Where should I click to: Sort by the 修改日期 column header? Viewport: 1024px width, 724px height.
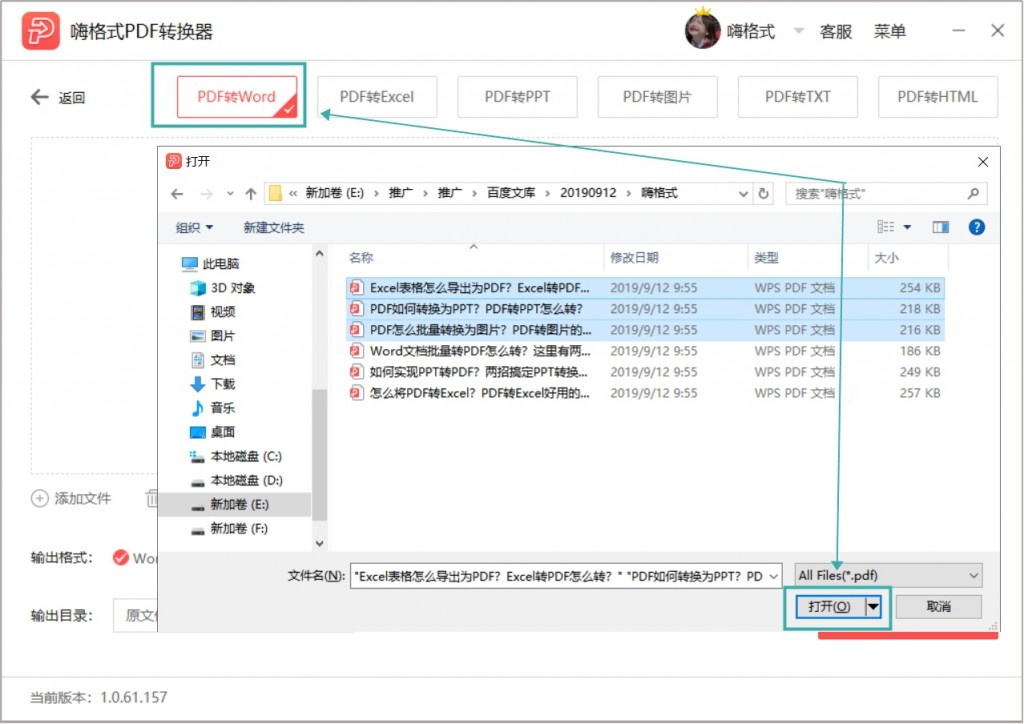(x=634, y=258)
